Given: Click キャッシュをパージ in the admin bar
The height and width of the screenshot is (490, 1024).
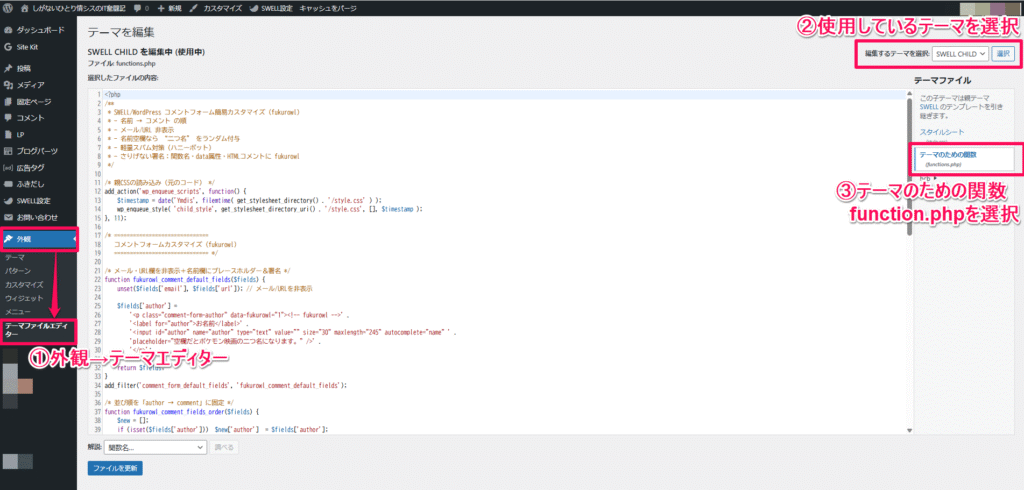Looking at the screenshot, I should pyautogui.click(x=326, y=9).
